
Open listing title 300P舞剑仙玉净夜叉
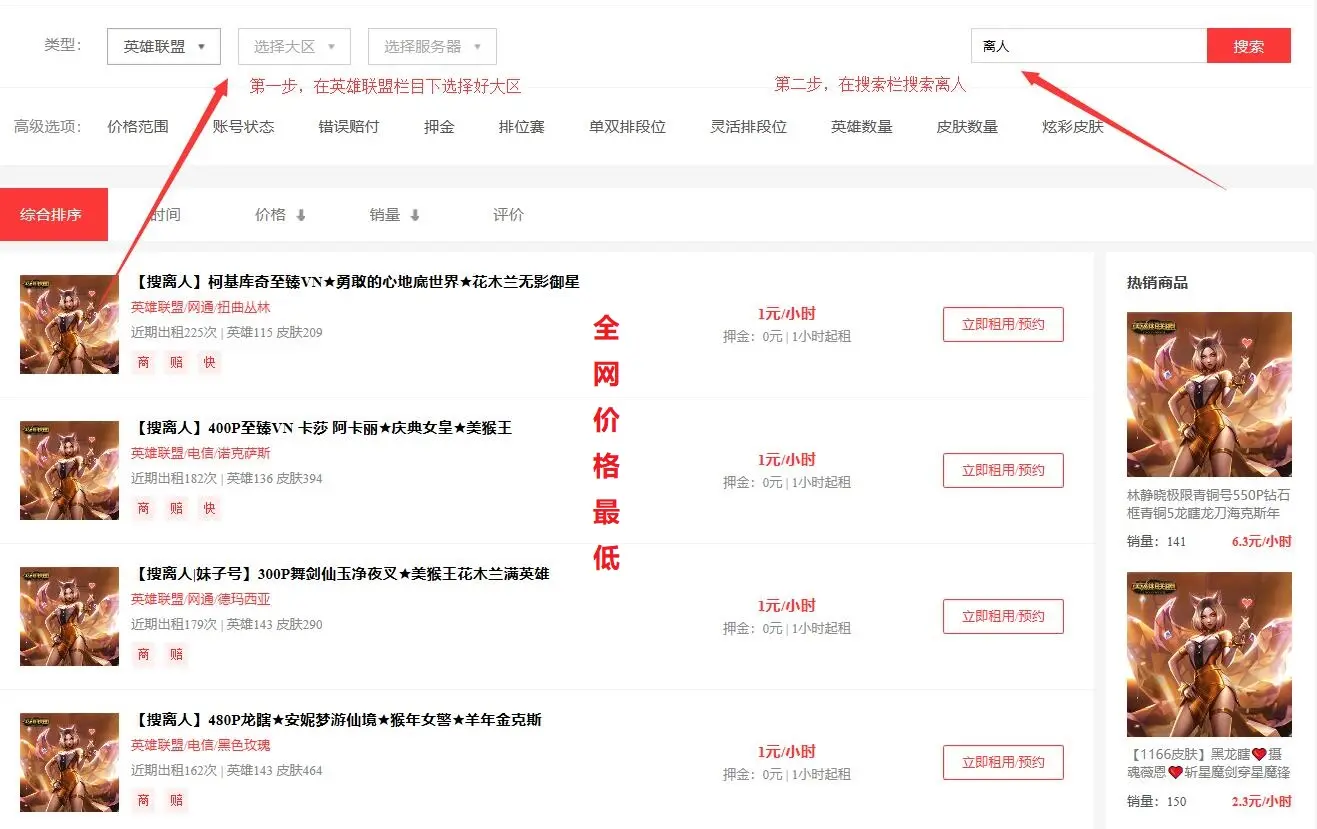coord(340,574)
